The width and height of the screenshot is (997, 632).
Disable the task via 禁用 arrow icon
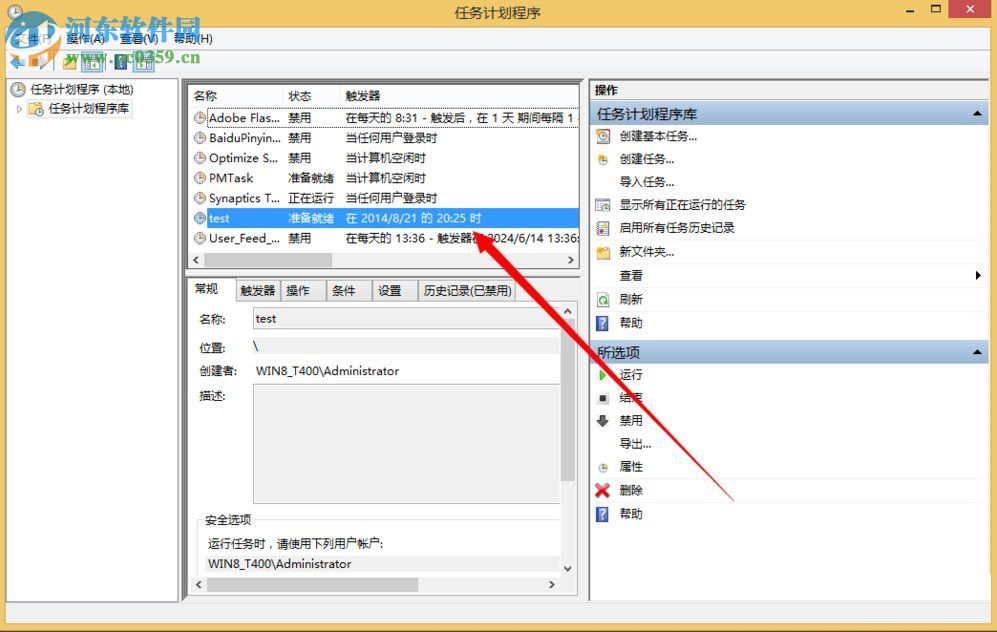(x=603, y=420)
